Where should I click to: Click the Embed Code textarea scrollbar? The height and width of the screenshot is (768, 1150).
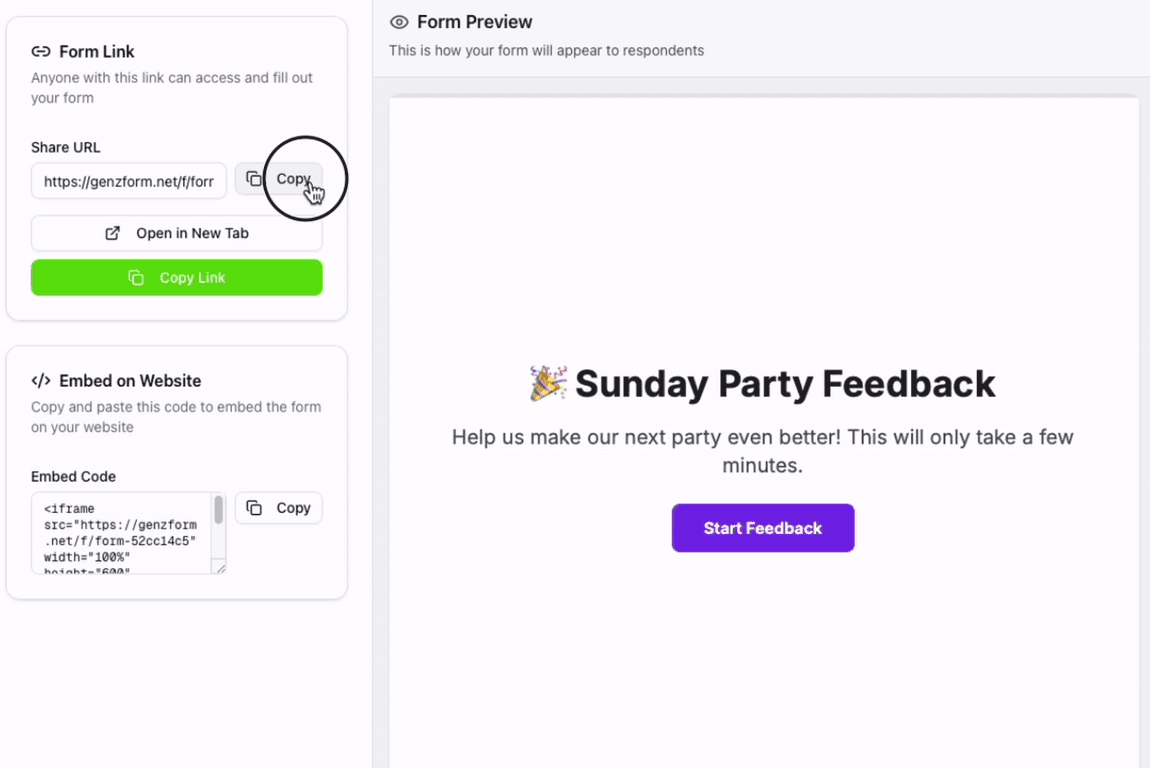[218, 510]
